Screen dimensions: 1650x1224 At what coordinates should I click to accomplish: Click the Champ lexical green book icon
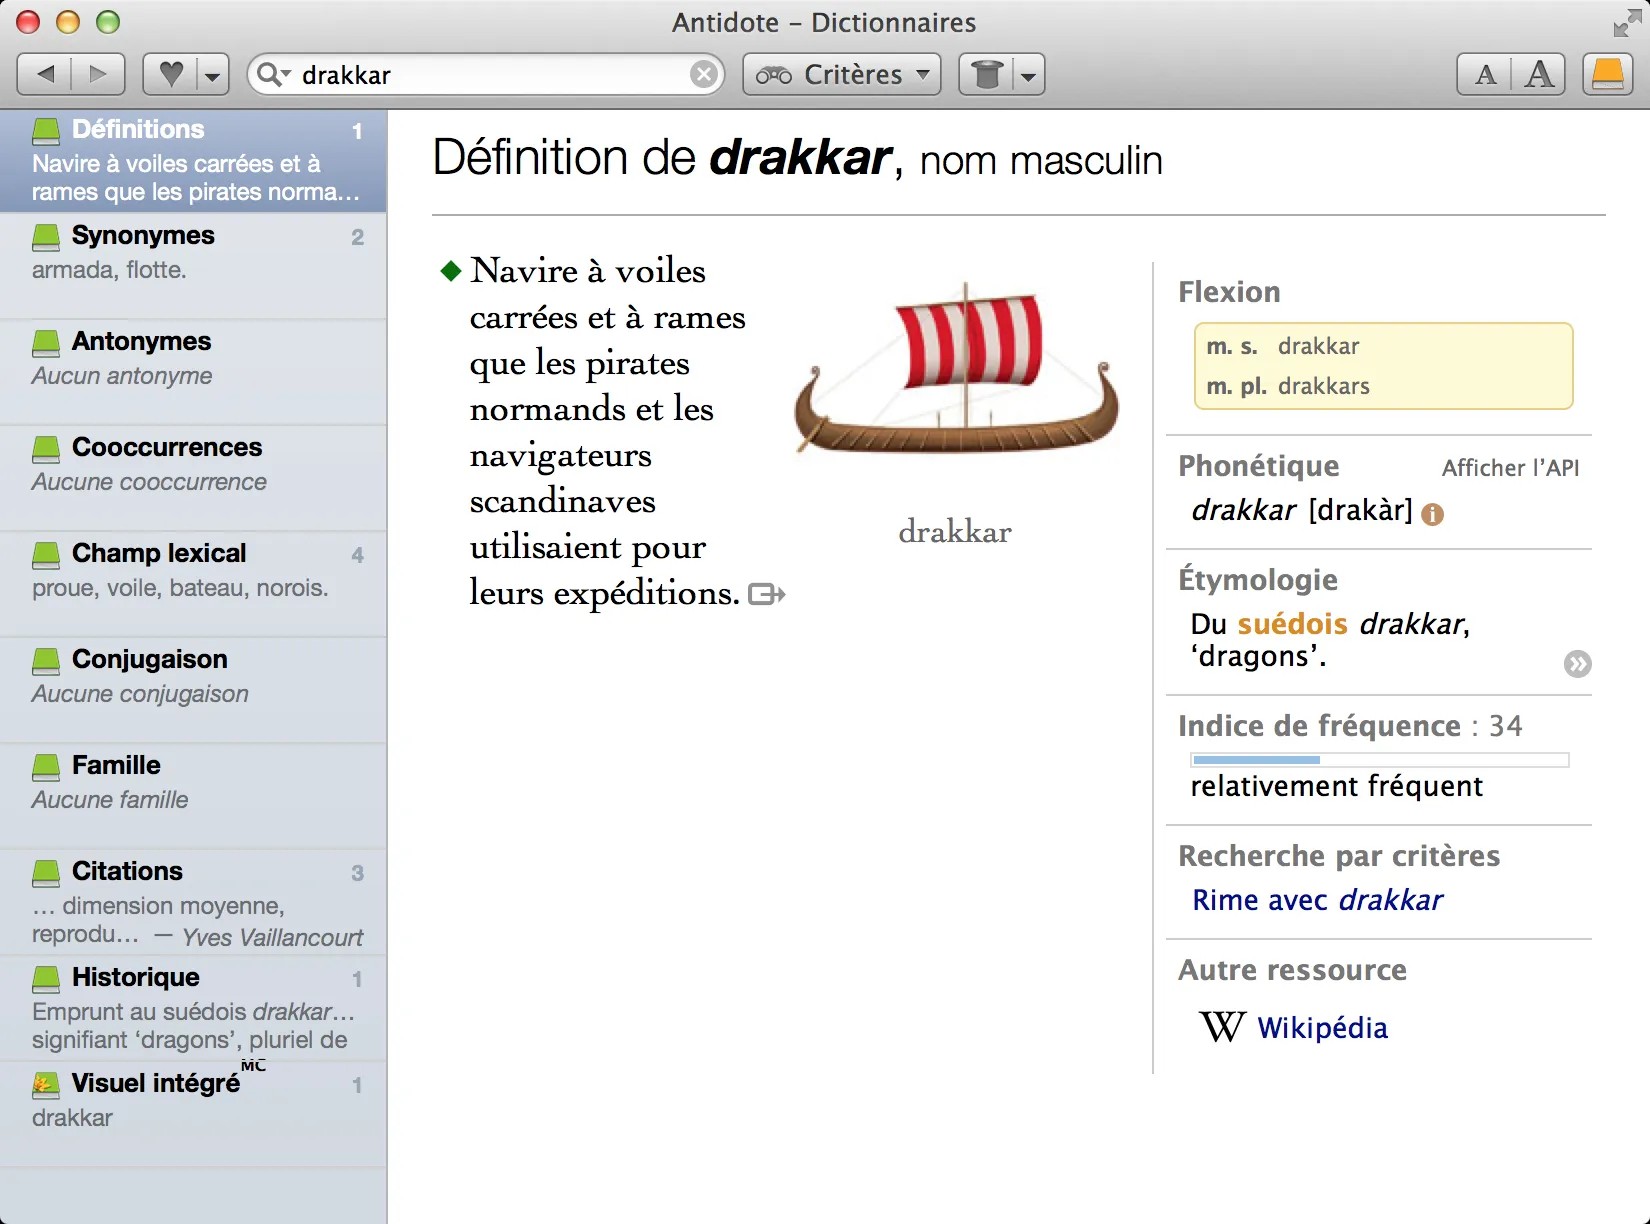pos(46,555)
